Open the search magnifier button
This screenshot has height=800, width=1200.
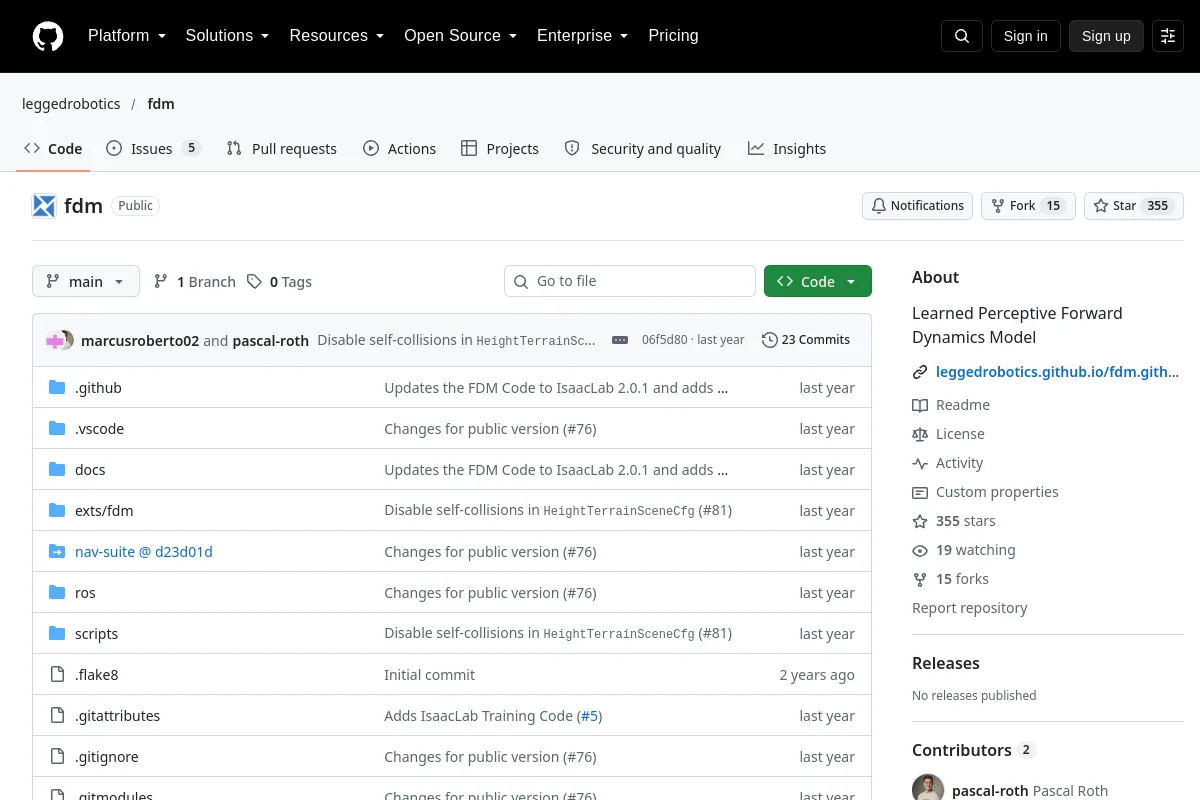(962, 36)
